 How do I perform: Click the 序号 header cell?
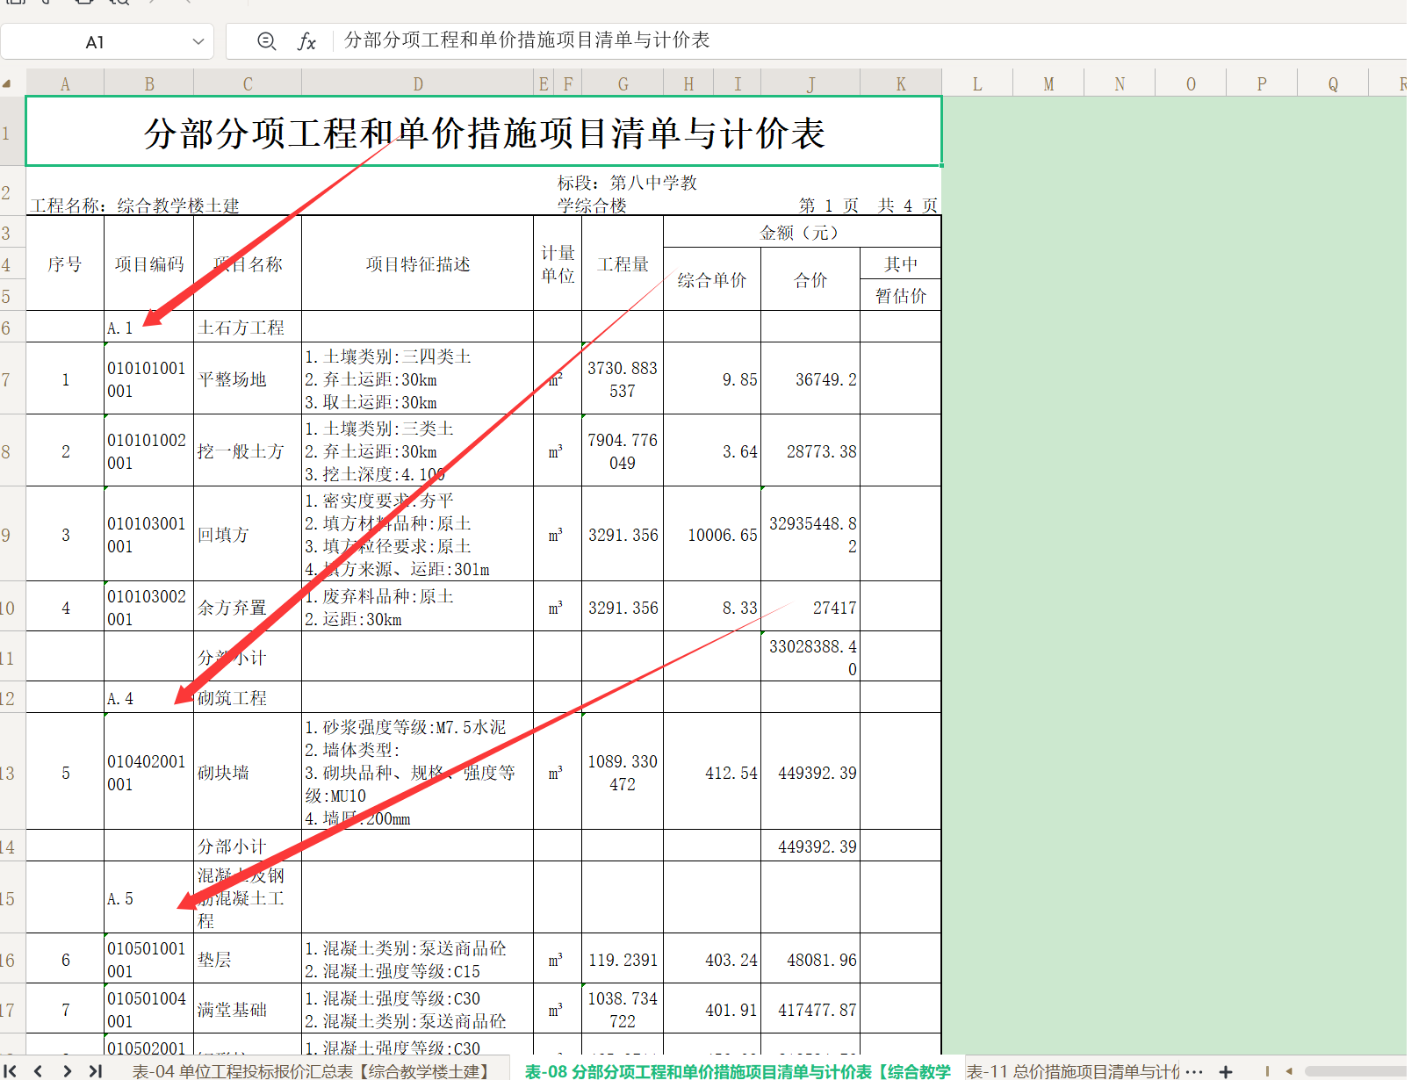(x=65, y=264)
